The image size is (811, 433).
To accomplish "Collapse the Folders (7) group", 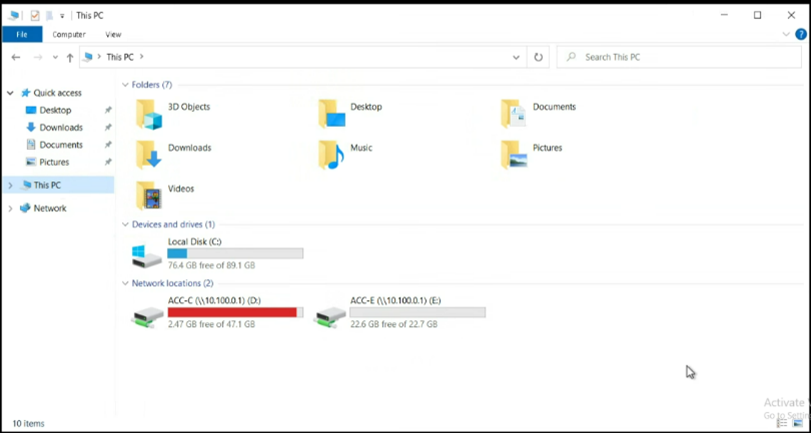I will (x=125, y=85).
